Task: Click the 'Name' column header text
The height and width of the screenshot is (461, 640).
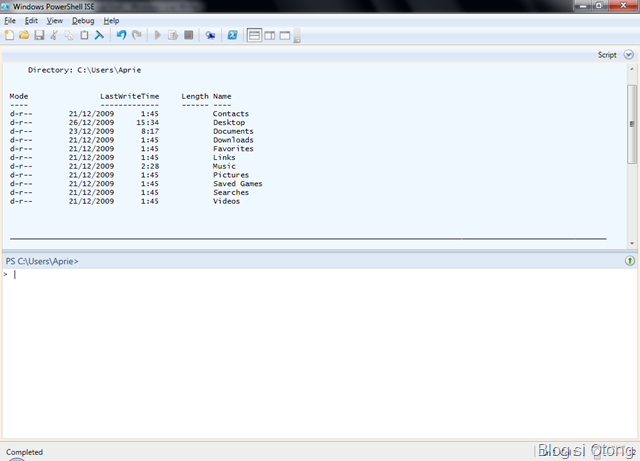Action: pos(222,96)
